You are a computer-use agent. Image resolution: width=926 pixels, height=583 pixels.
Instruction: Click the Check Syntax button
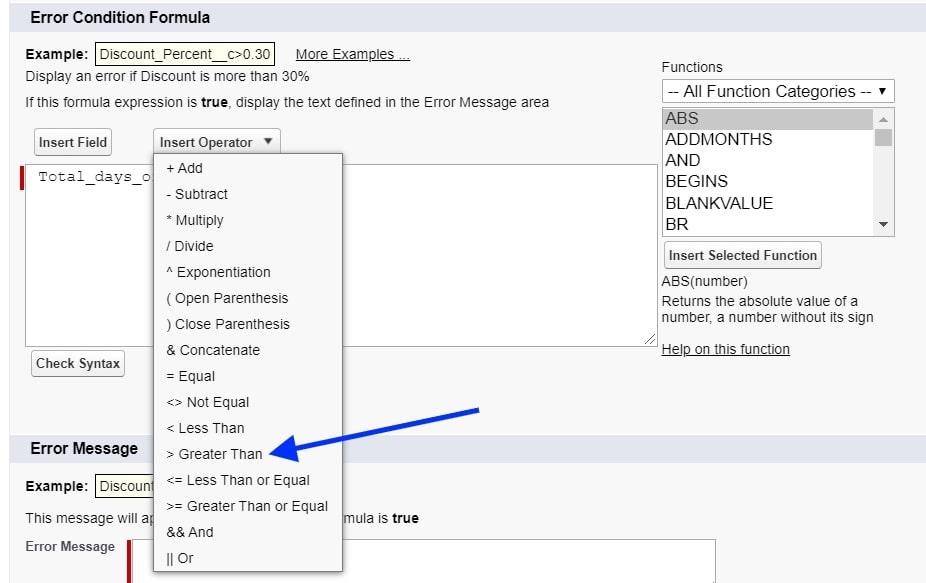tap(77, 363)
